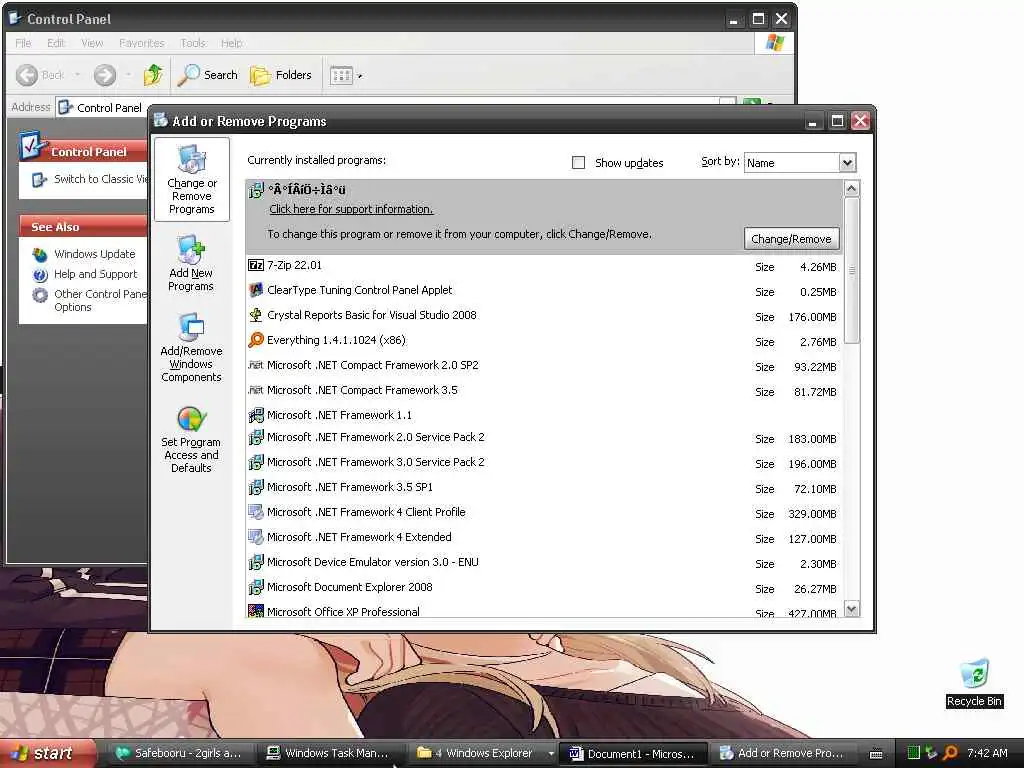Open Windows Explorer taskbar group dropdown
The height and width of the screenshot is (768, 1024).
(x=551, y=753)
